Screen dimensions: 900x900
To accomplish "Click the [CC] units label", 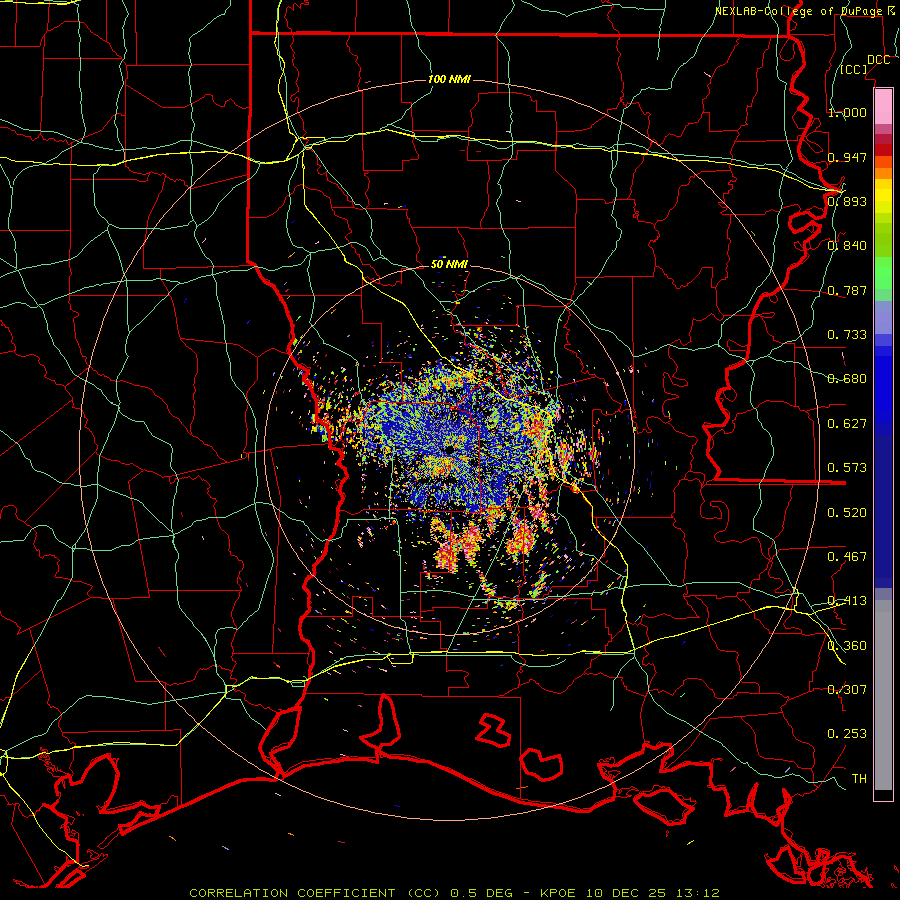I will (853, 69).
